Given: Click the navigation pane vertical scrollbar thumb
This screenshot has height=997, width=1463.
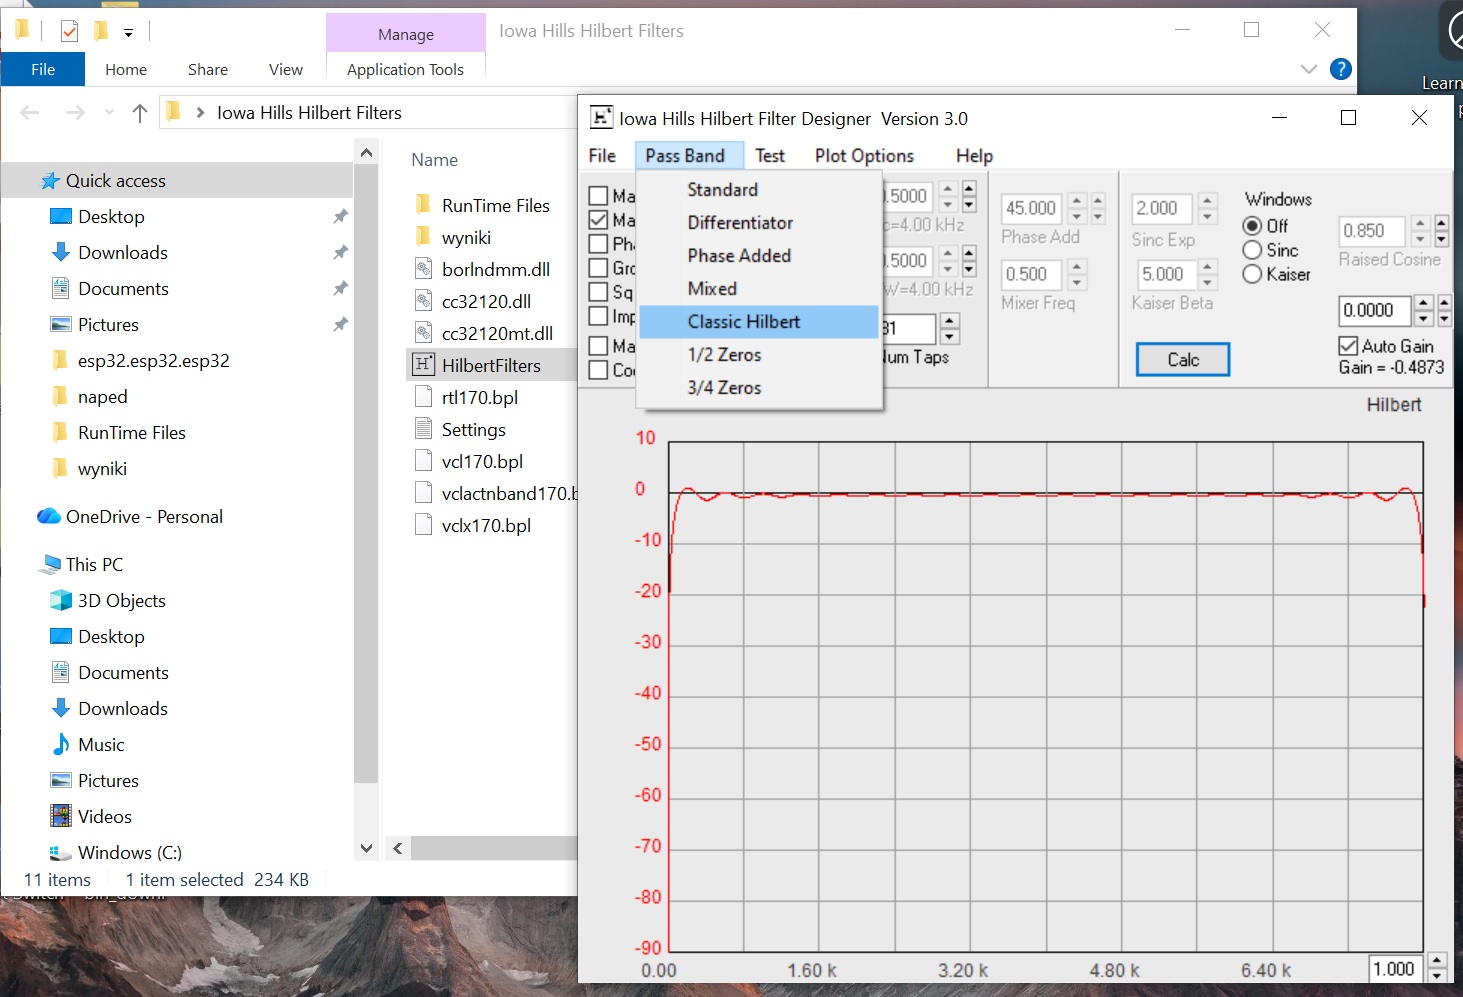Looking at the screenshot, I should [x=366, y=474].
